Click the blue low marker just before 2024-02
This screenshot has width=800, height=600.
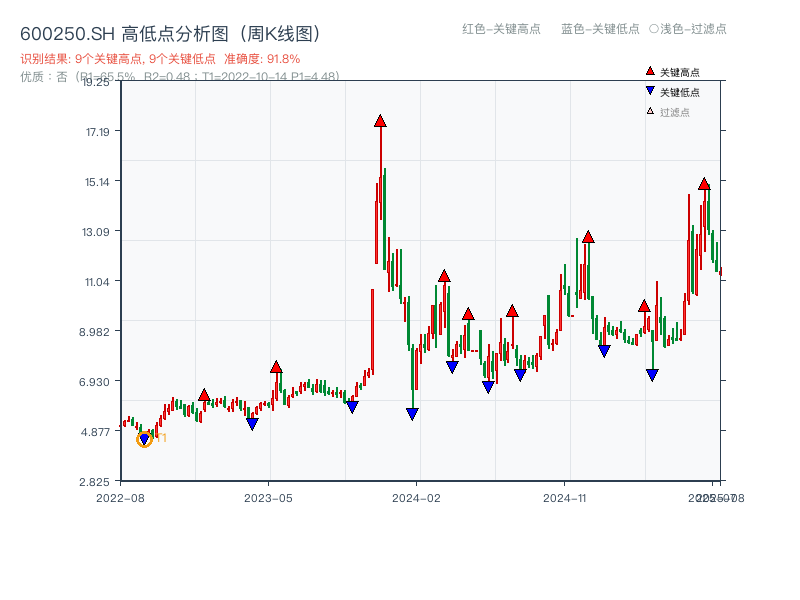tap(412, 414)
